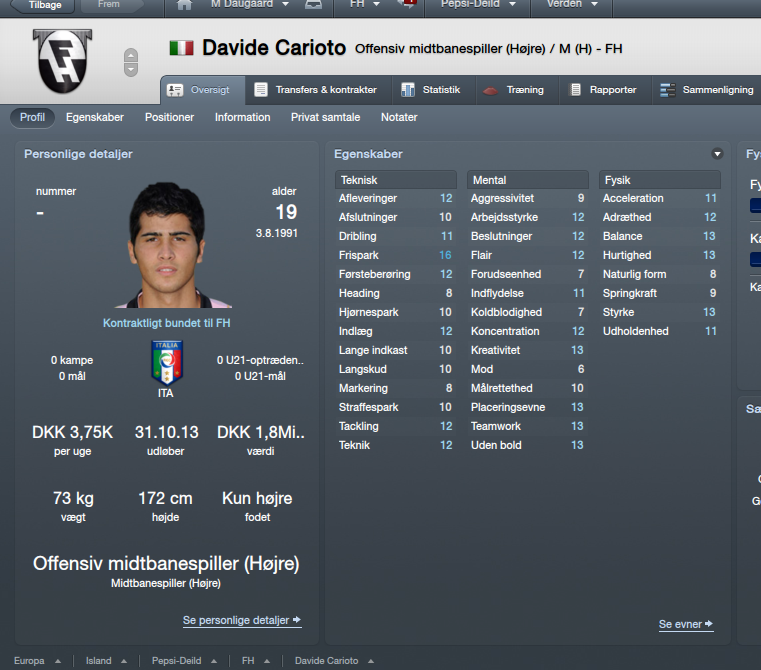Image resolution: width=761 pixels, height=670 pixels.
Task: Click Davide Carioto's player photo
Action: click(x=168, y=245)
